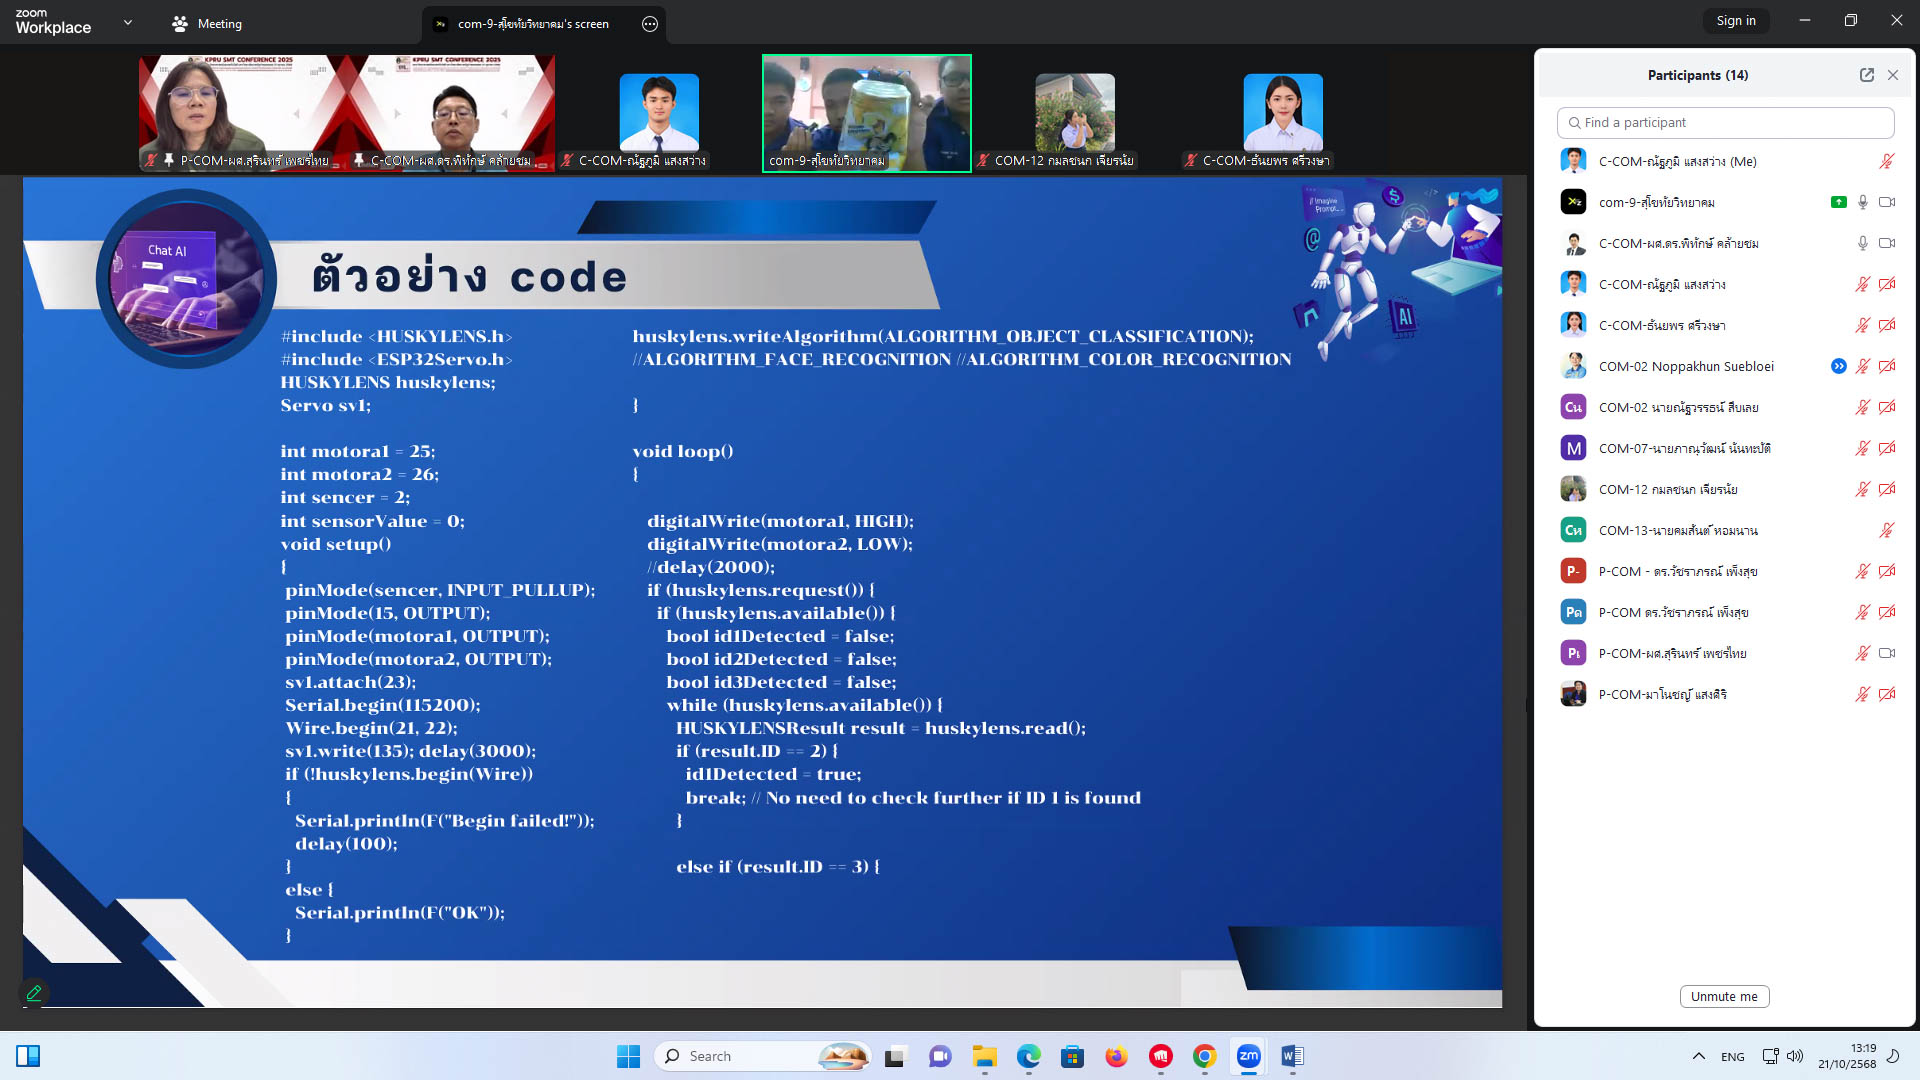Click muted mic of COM-13 participant

[1887, 530]
